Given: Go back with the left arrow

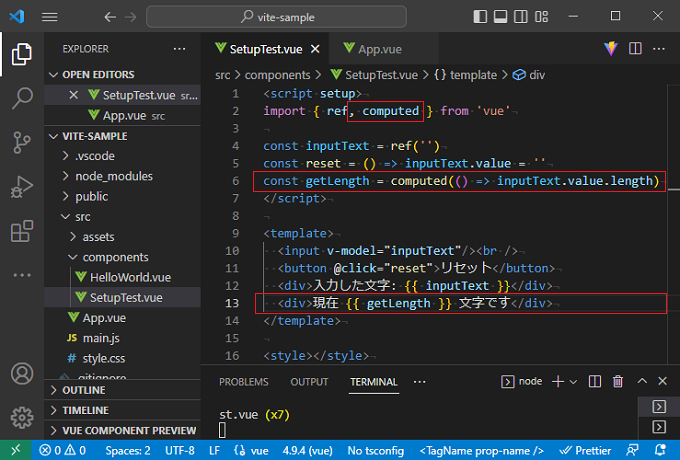Looking at the screenshot, I should click(x=110, y=17).
